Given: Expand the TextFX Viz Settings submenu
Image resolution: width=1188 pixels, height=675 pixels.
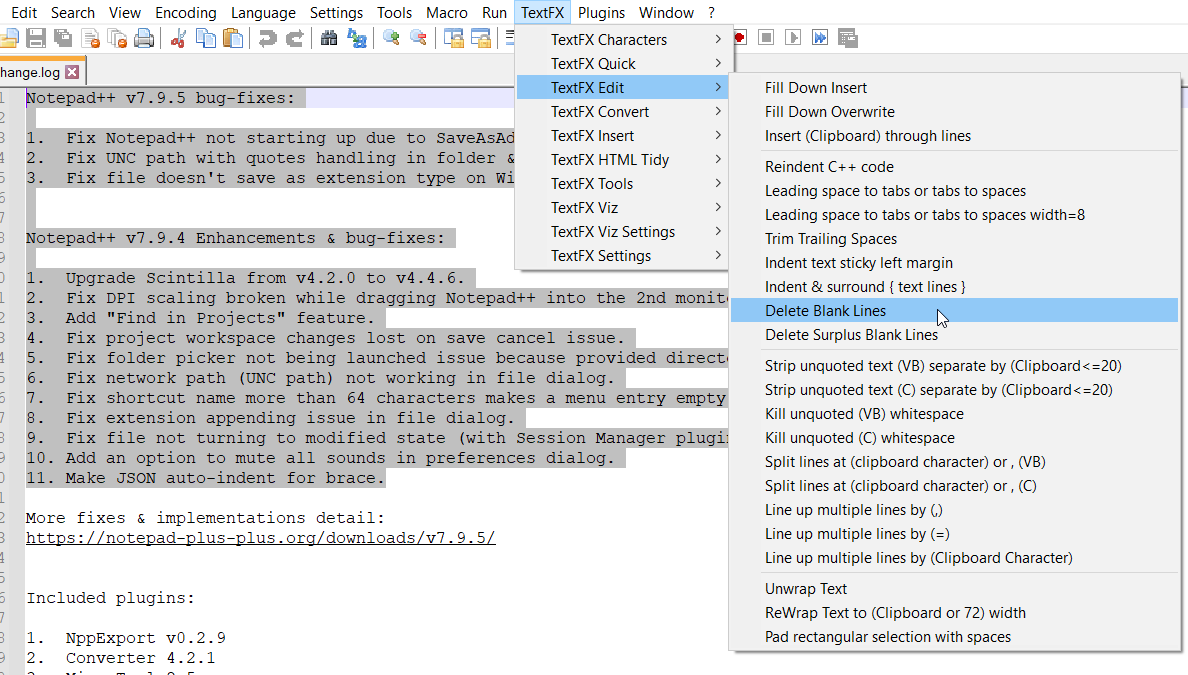Looking at the screenshot, I should tap(621, 232).
